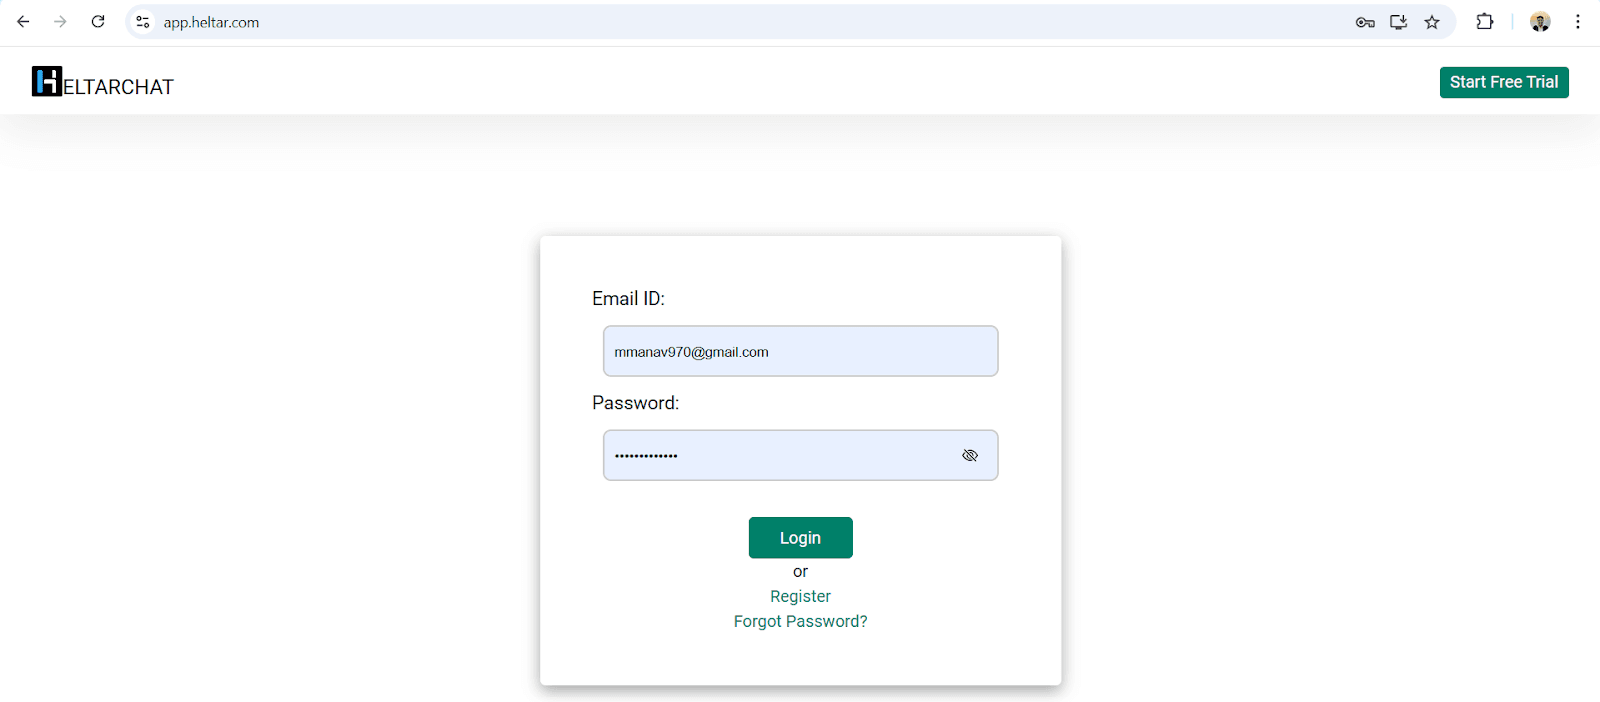Click the site information icon in address bar
The width and height of the screenshot is (1600, 702).
142,20
